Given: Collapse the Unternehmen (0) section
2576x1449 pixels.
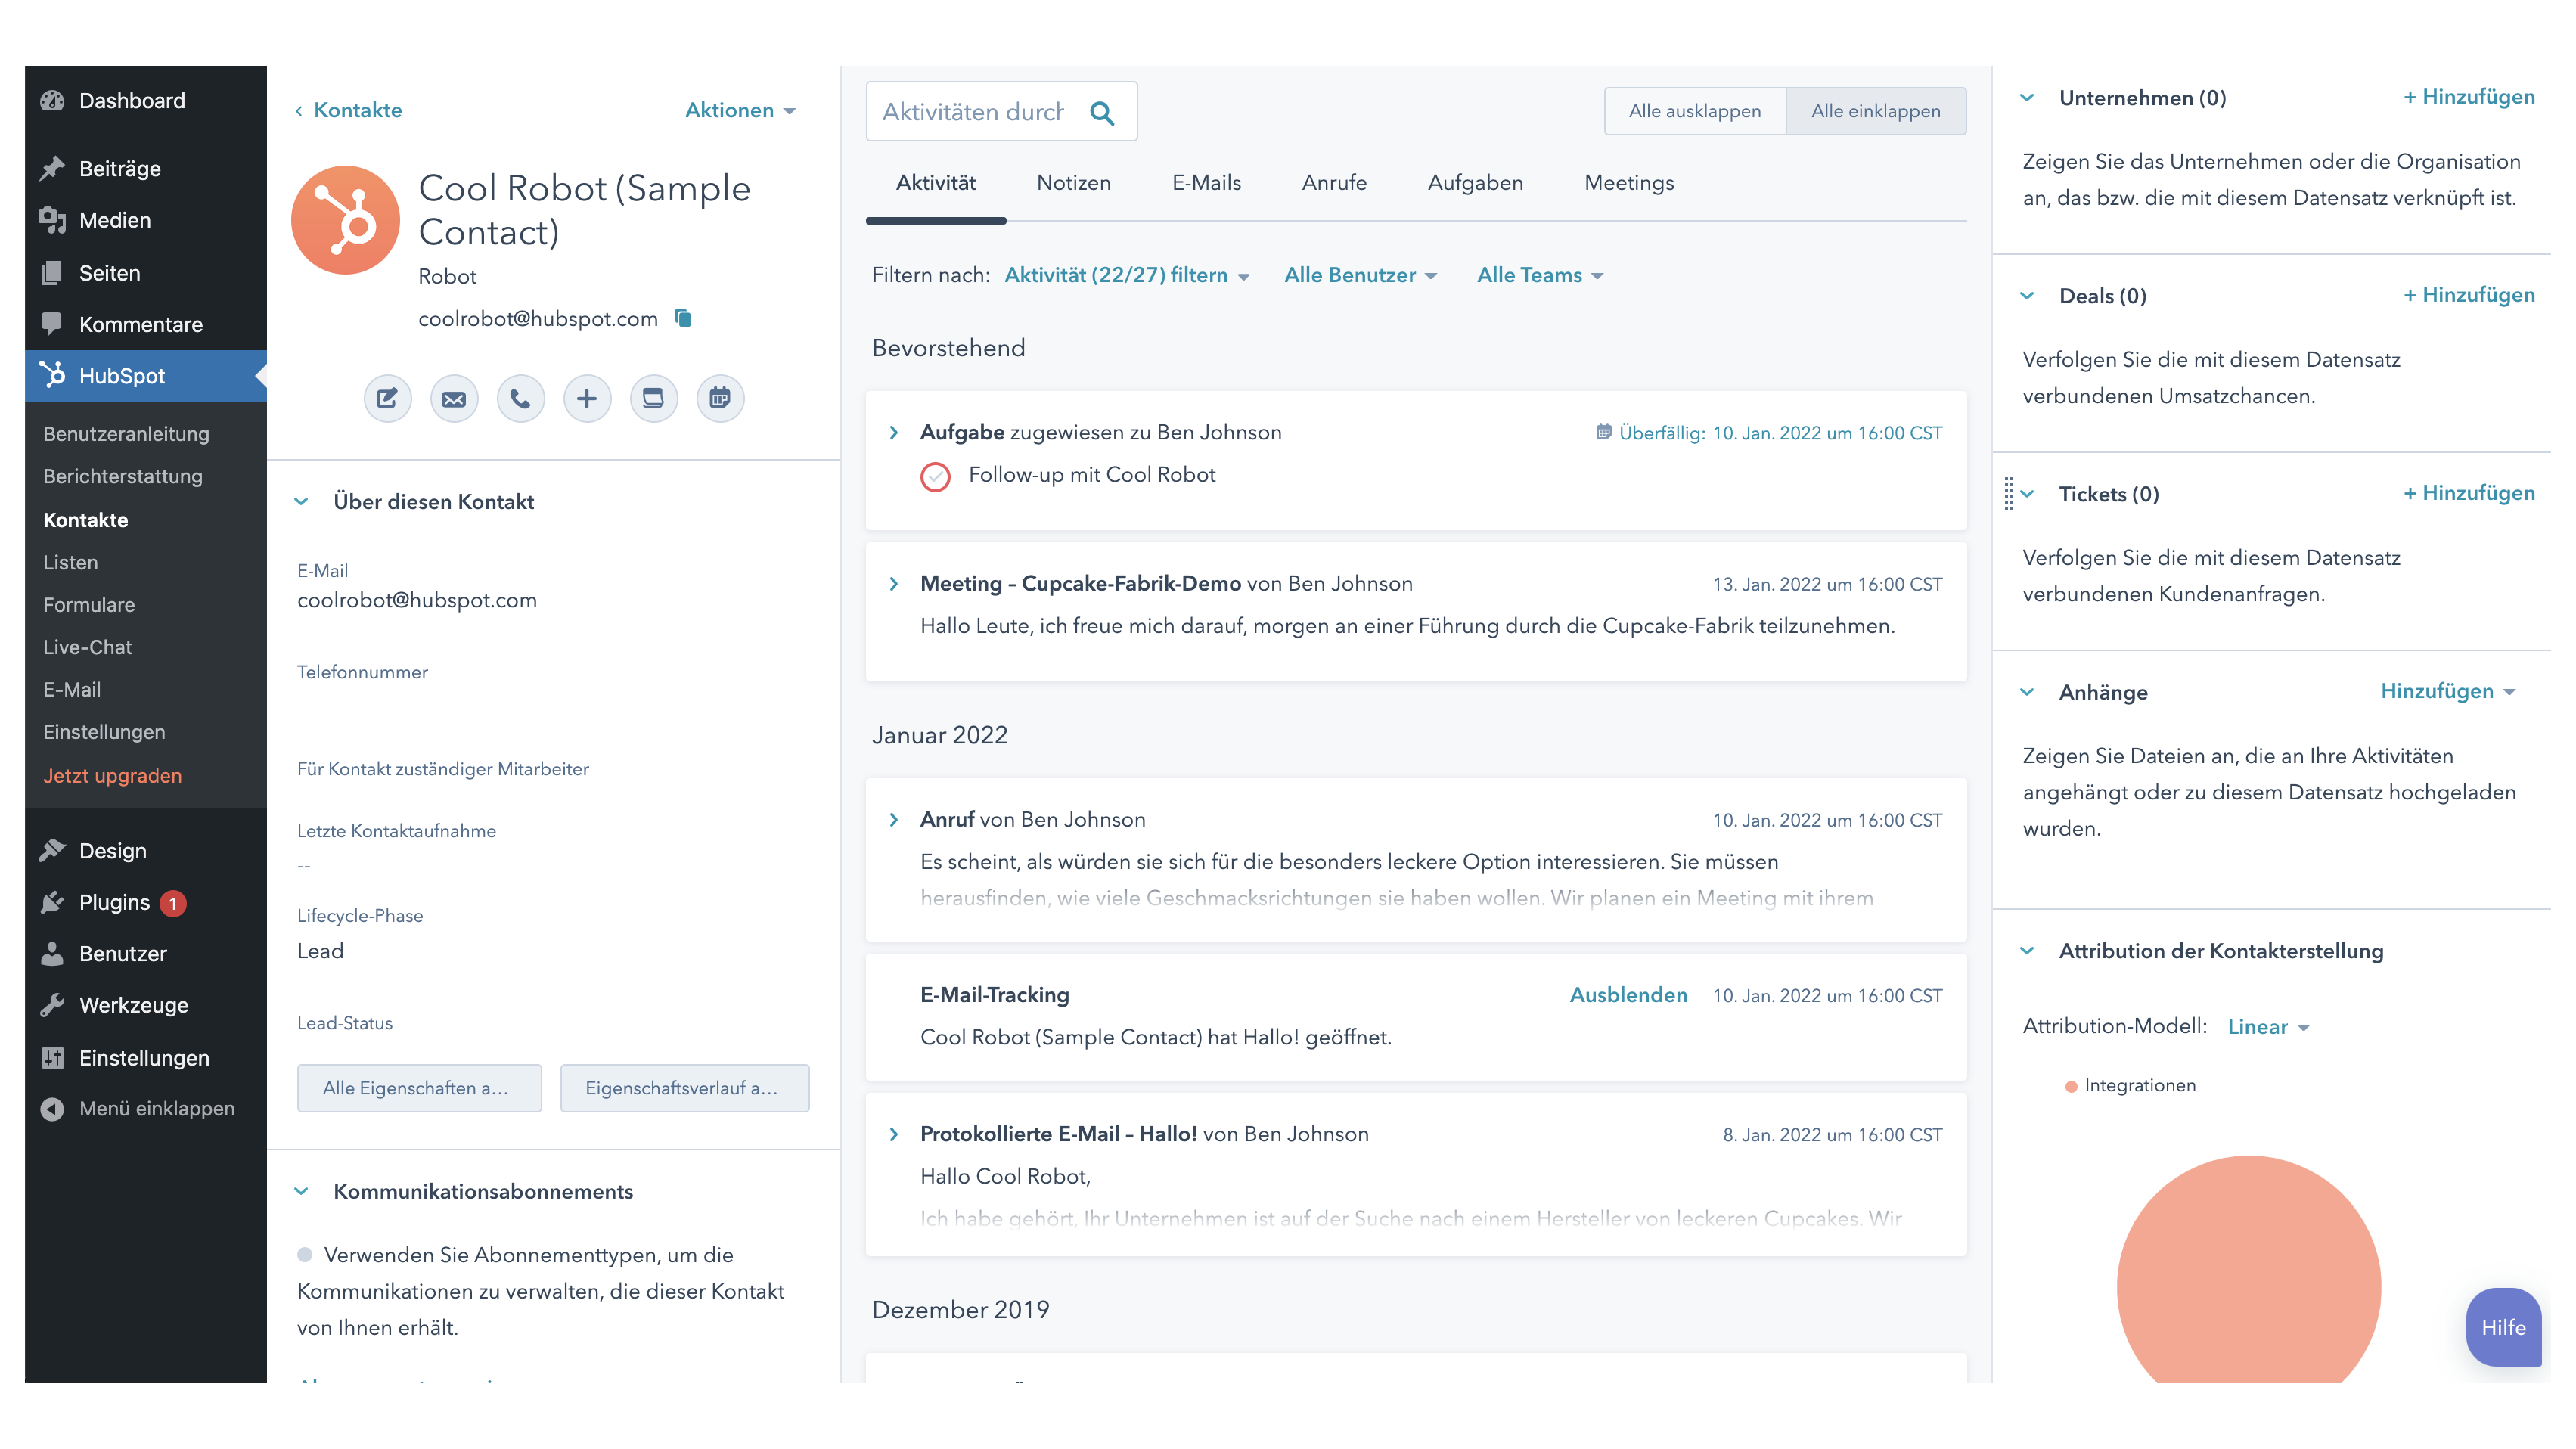Looking at the screenshot, I should (2027, 98).
